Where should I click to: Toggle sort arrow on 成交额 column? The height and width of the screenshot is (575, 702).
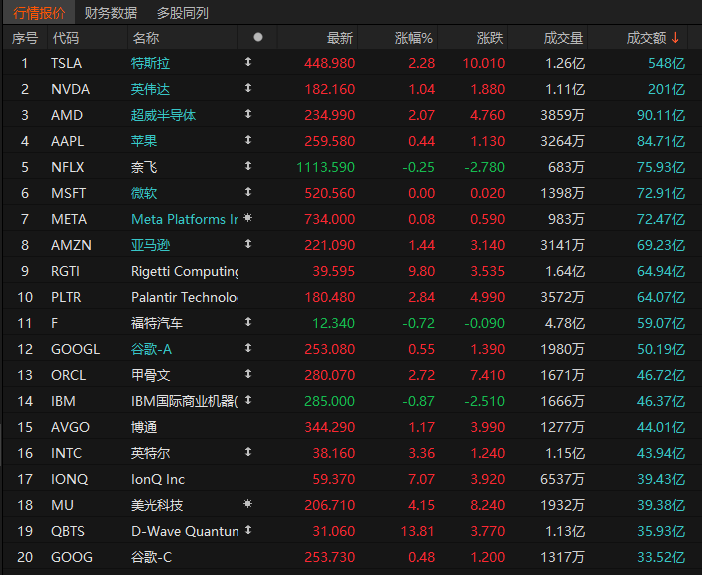[675, 38]
